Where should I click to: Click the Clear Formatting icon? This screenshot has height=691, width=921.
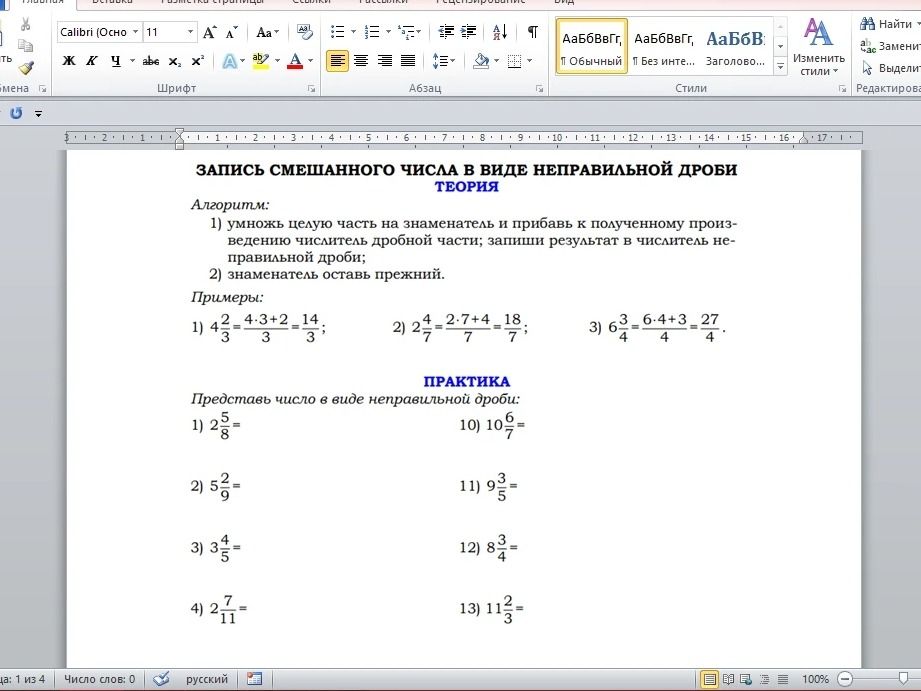coord(304,32)
